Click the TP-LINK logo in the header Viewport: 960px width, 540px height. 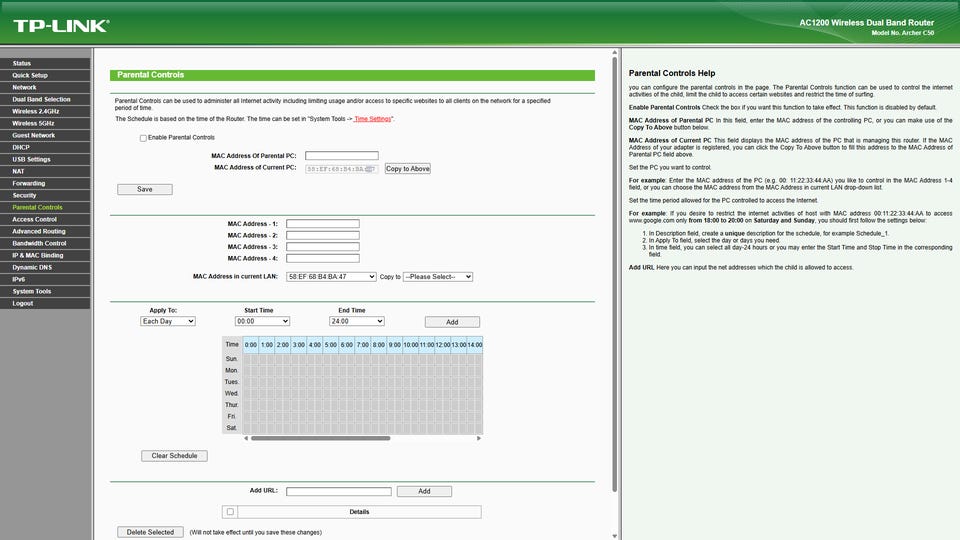pyautogui.click(x=61, y=25)
